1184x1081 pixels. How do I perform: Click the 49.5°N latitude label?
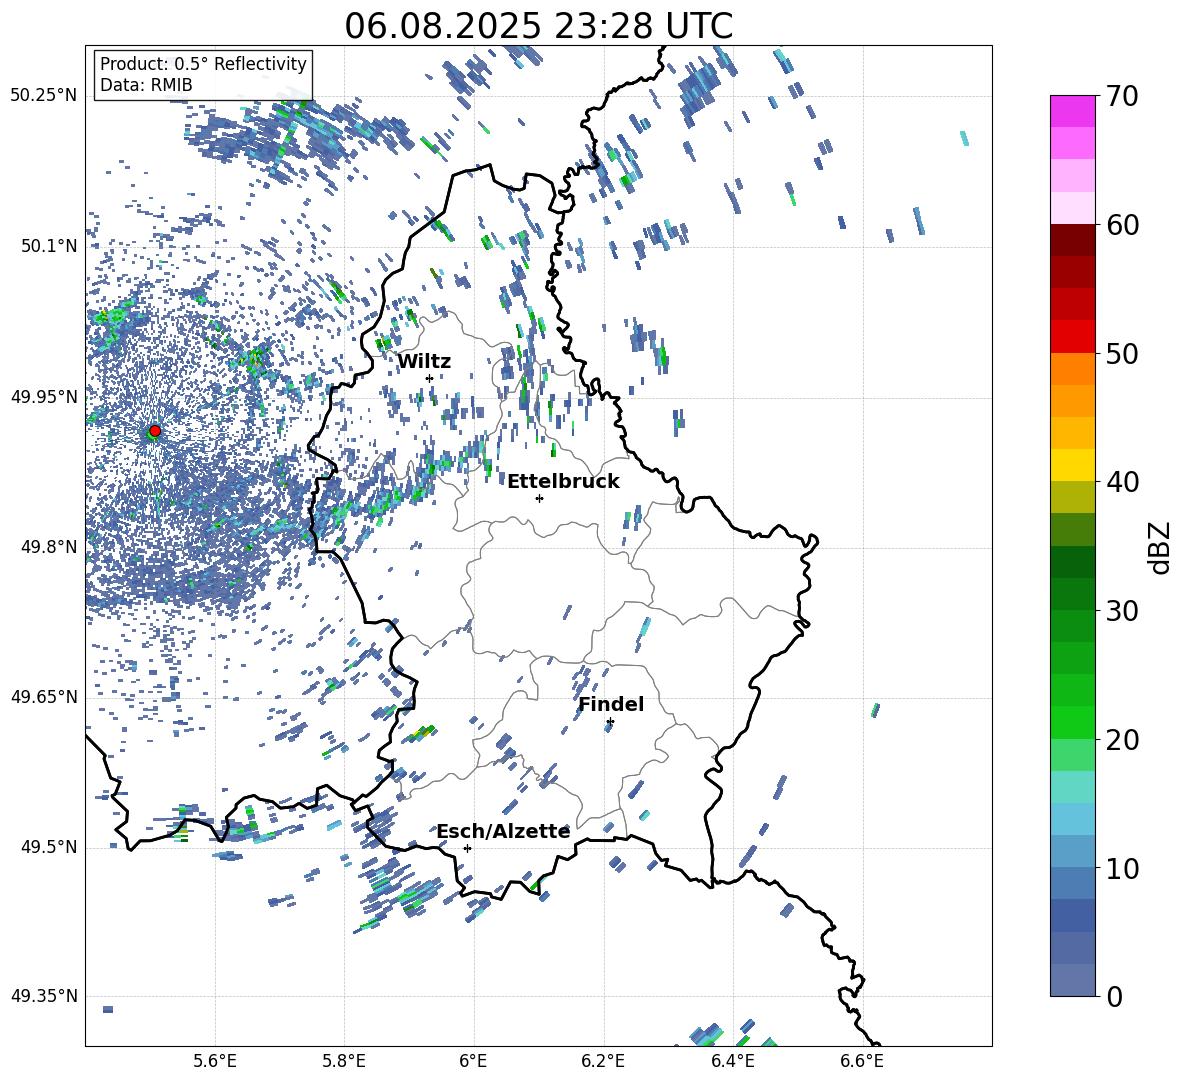pos(49,847)
